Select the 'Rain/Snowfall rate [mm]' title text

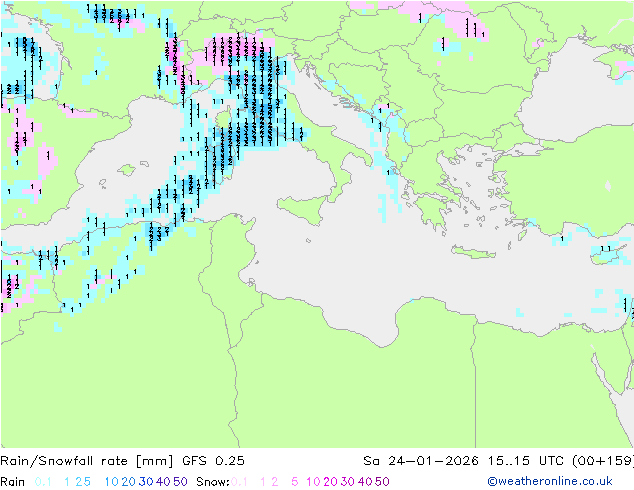(x=87, y=461)
